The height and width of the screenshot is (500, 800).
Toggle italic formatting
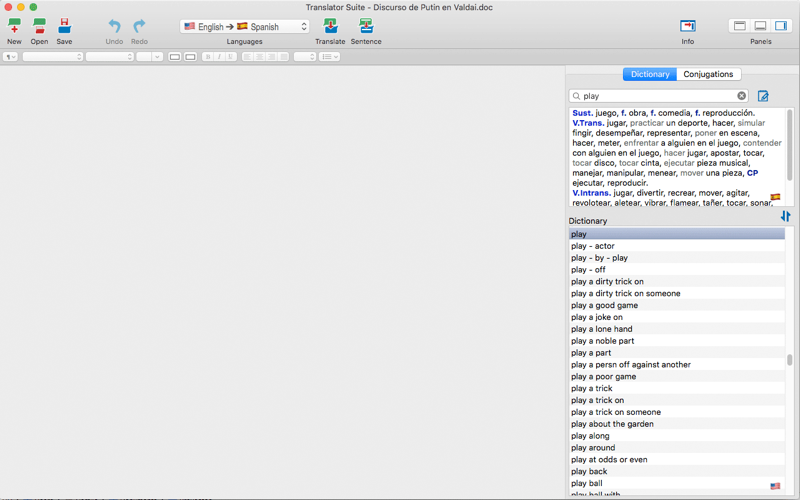click(219, 57)
